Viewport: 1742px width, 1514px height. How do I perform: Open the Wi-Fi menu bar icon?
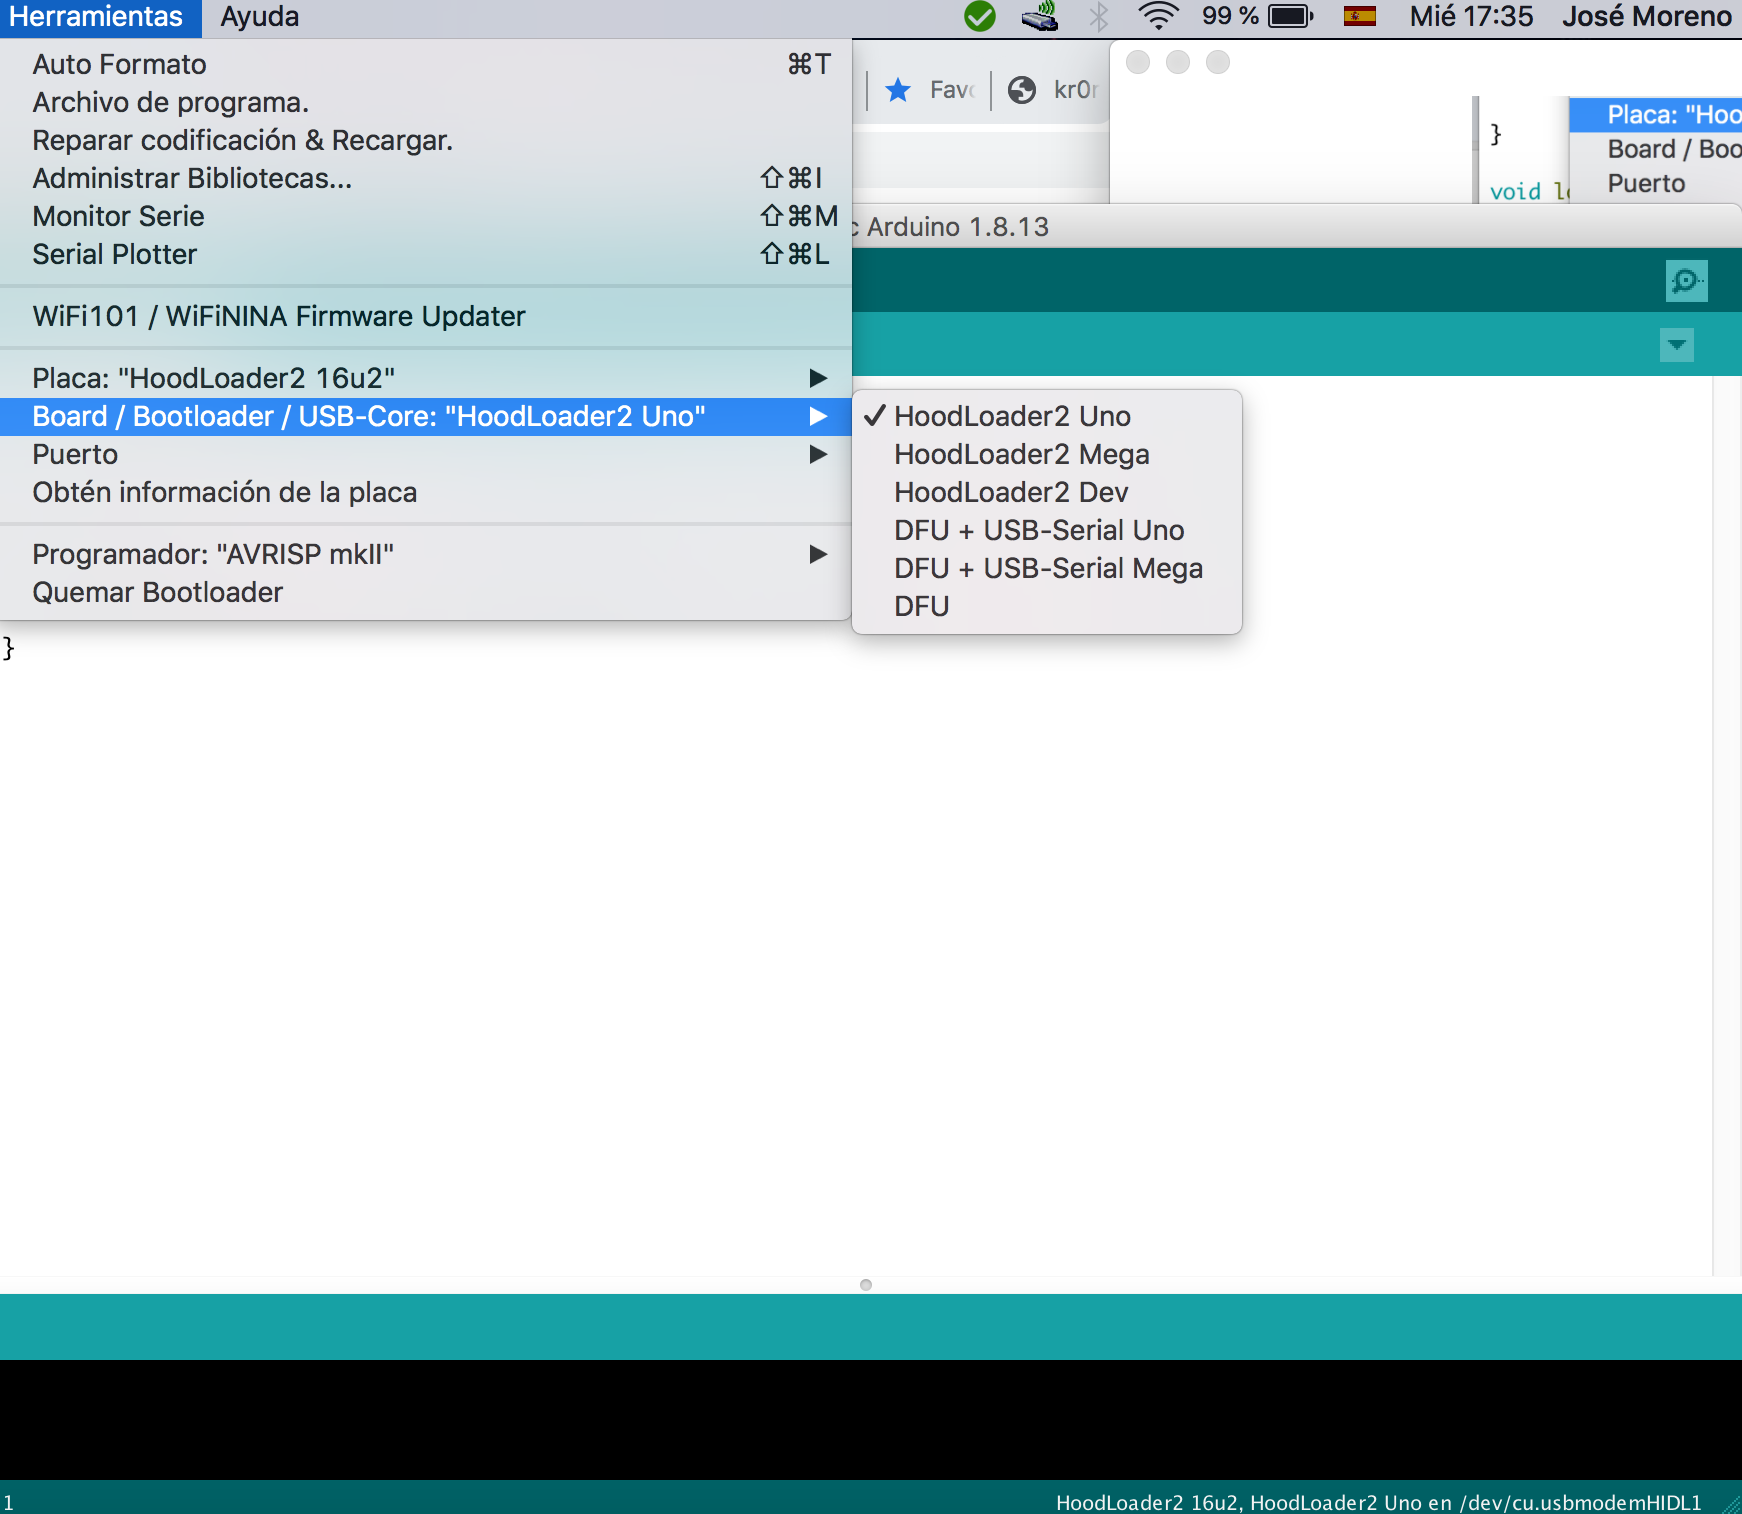pos(1158,16)
